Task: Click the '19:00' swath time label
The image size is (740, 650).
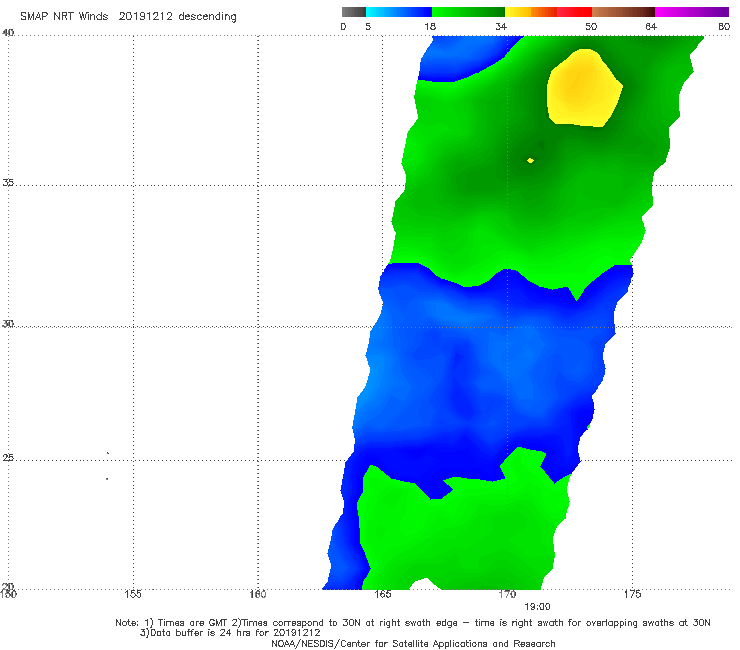Action: click(x=537, y=607)
